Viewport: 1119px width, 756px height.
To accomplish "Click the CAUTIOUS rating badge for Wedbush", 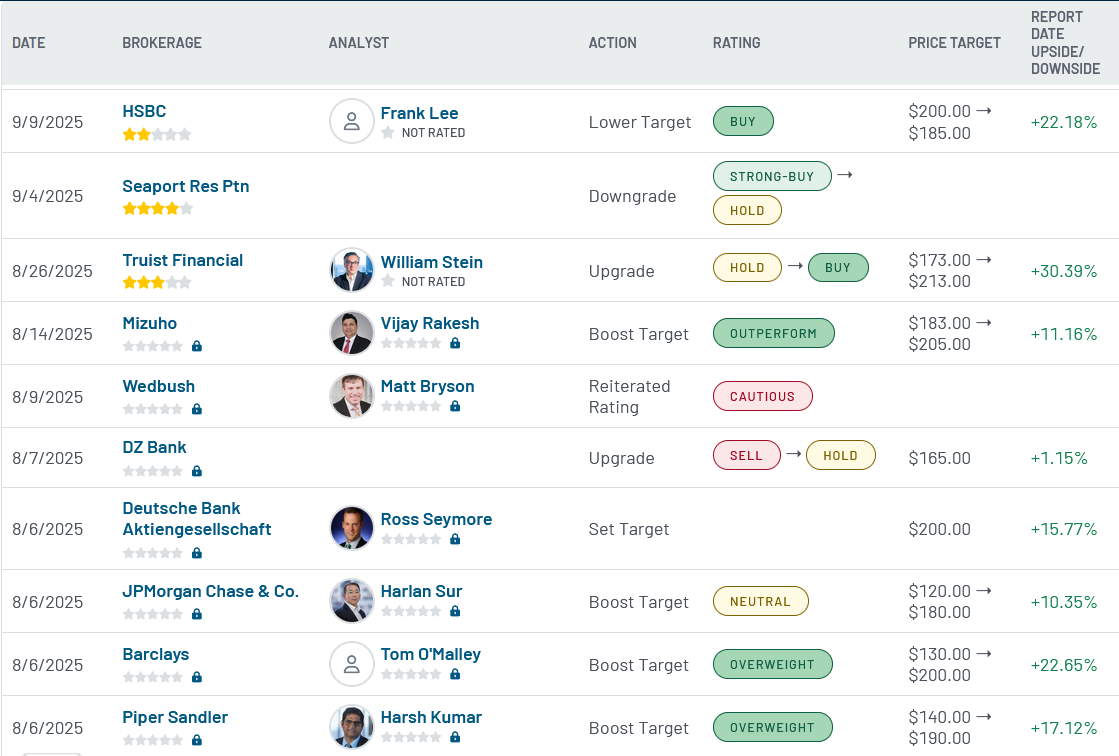I will (x=762, y=396).
